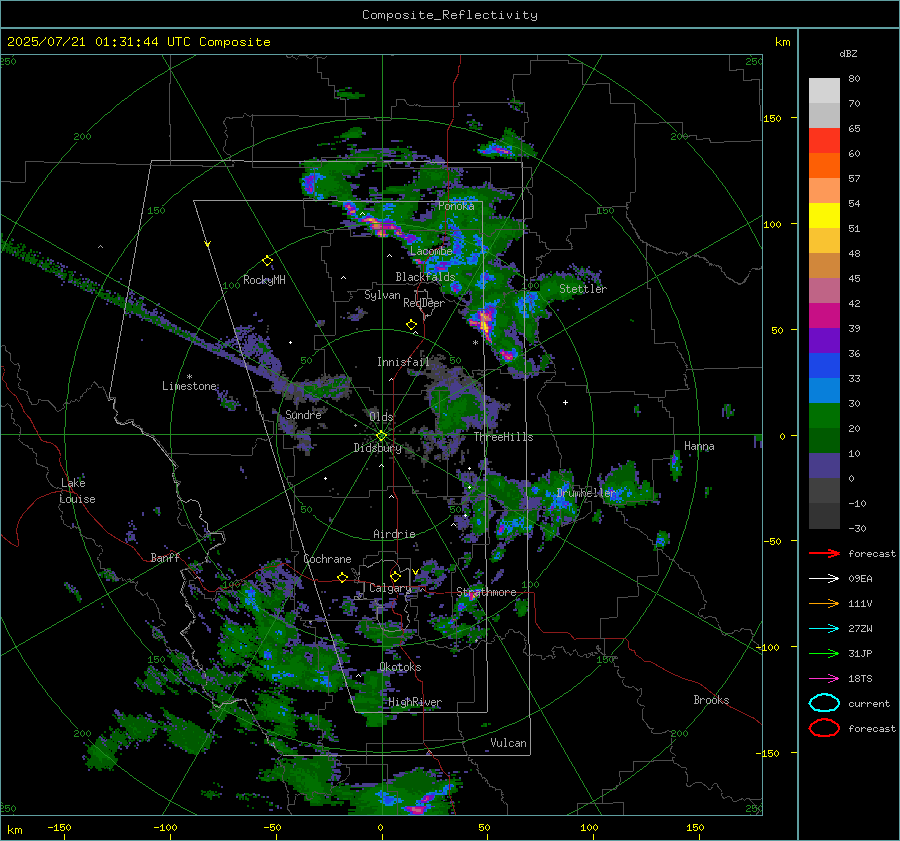
Task: Click the Olds city label
Action: coord(381,416)
